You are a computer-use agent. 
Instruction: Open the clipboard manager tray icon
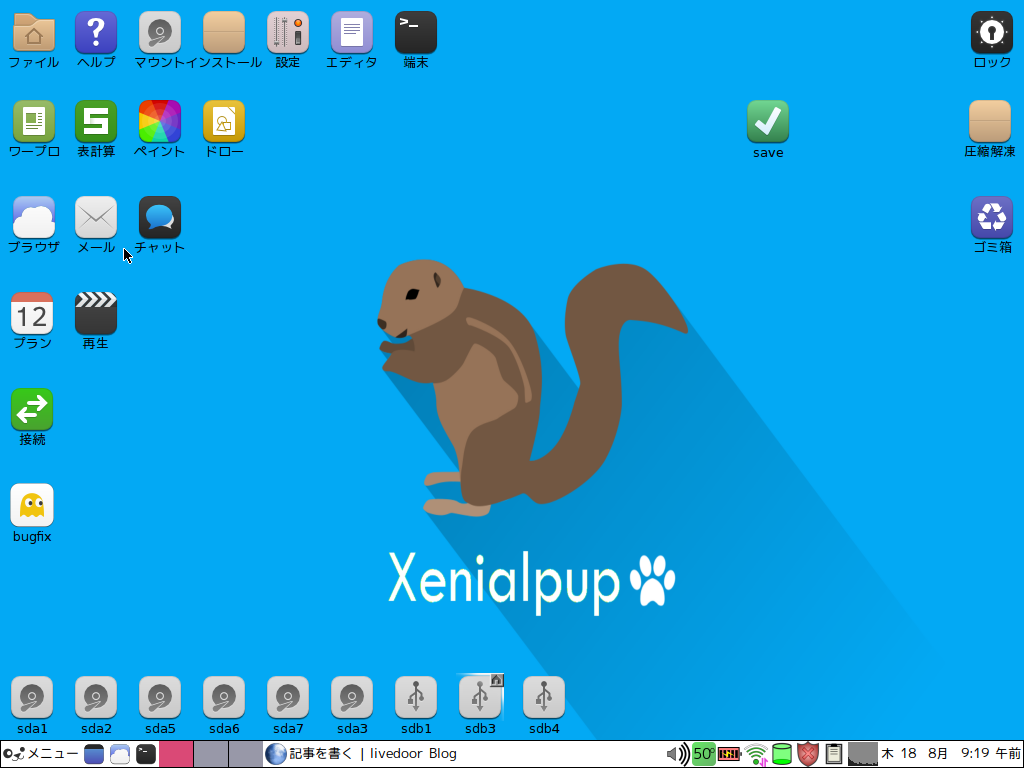click(x=833, y=754)
